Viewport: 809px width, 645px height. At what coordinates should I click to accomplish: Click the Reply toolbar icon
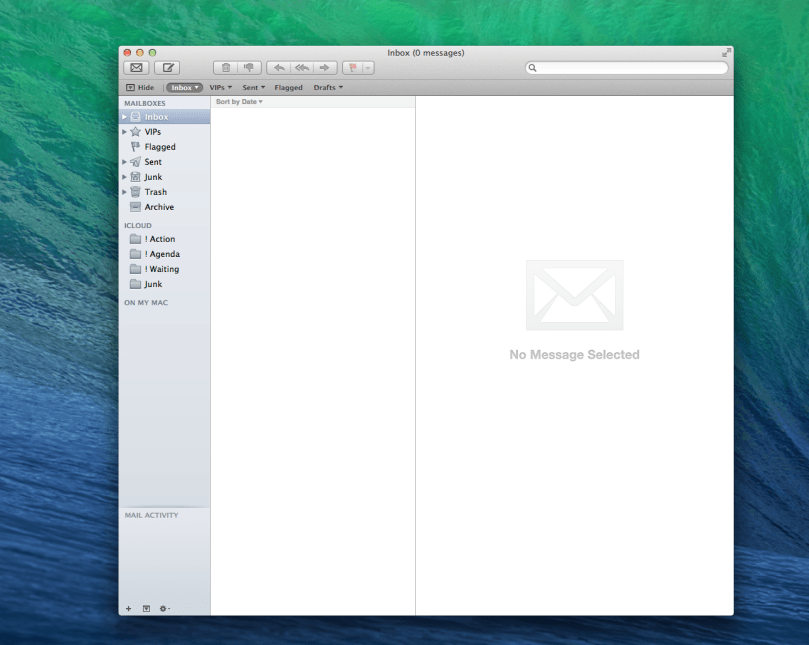coord(280,67)
